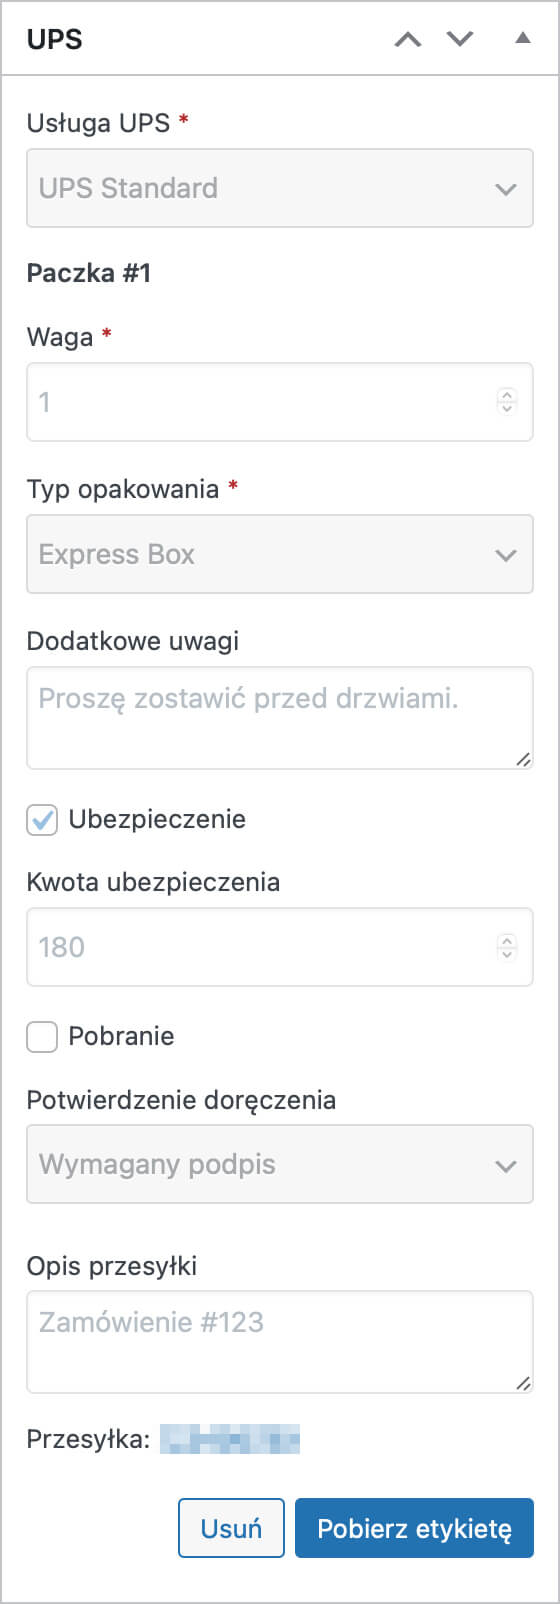Click the Kwota ubezpieczenia stepper arrows
The image size is (560, 1604).
[507, 946]
